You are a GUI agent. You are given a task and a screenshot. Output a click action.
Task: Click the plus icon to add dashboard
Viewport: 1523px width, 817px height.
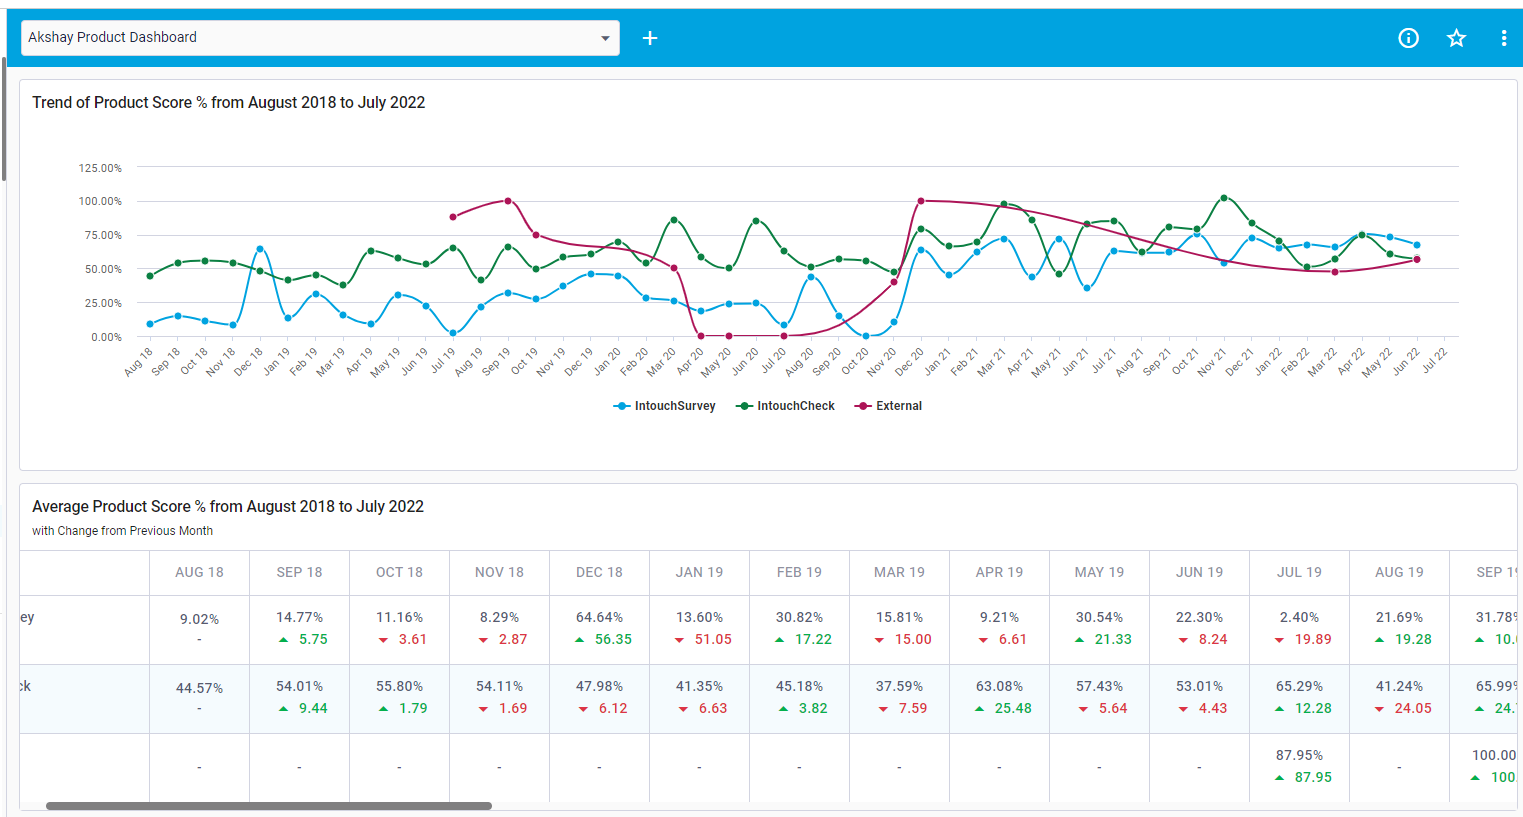[x=650, y=38]
